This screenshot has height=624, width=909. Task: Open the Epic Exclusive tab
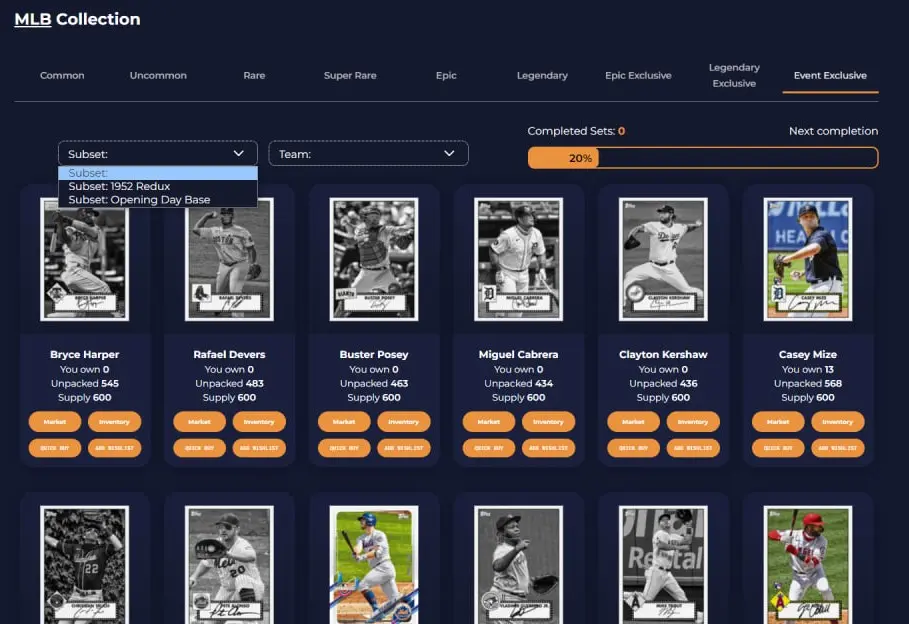tap(638, 75)
